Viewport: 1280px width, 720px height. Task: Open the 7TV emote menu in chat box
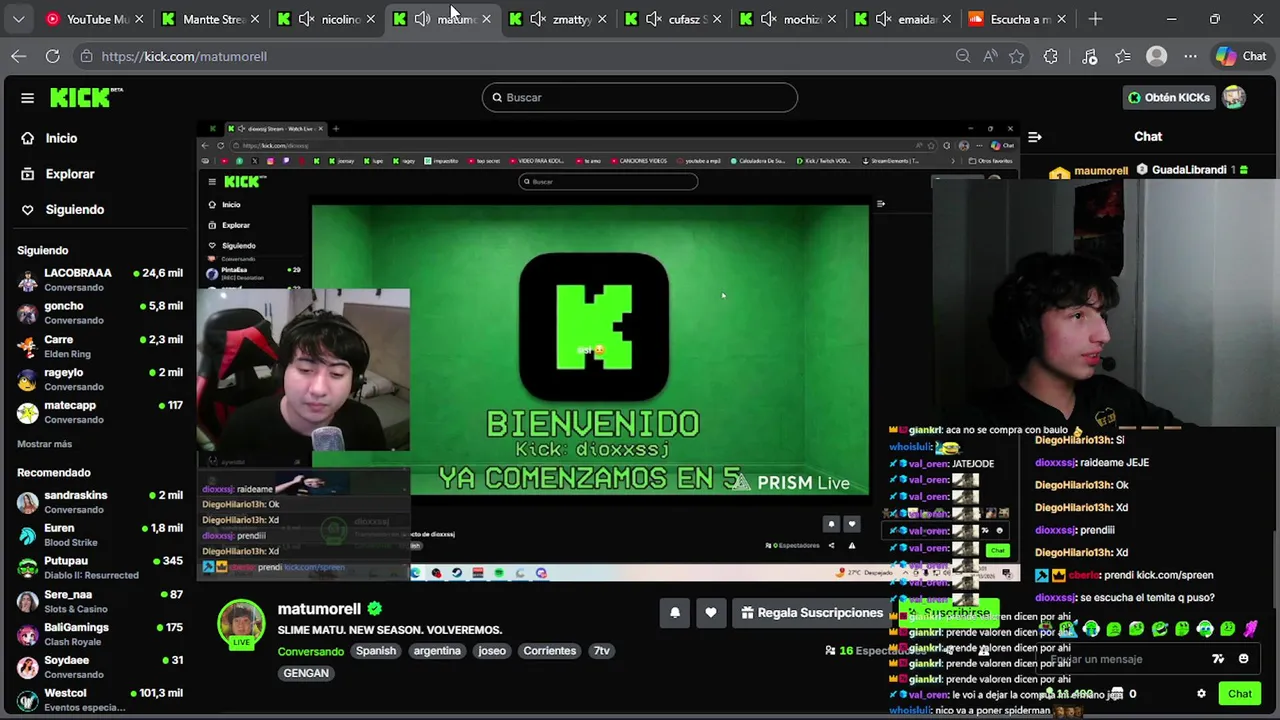click(x=1218, y=659)
